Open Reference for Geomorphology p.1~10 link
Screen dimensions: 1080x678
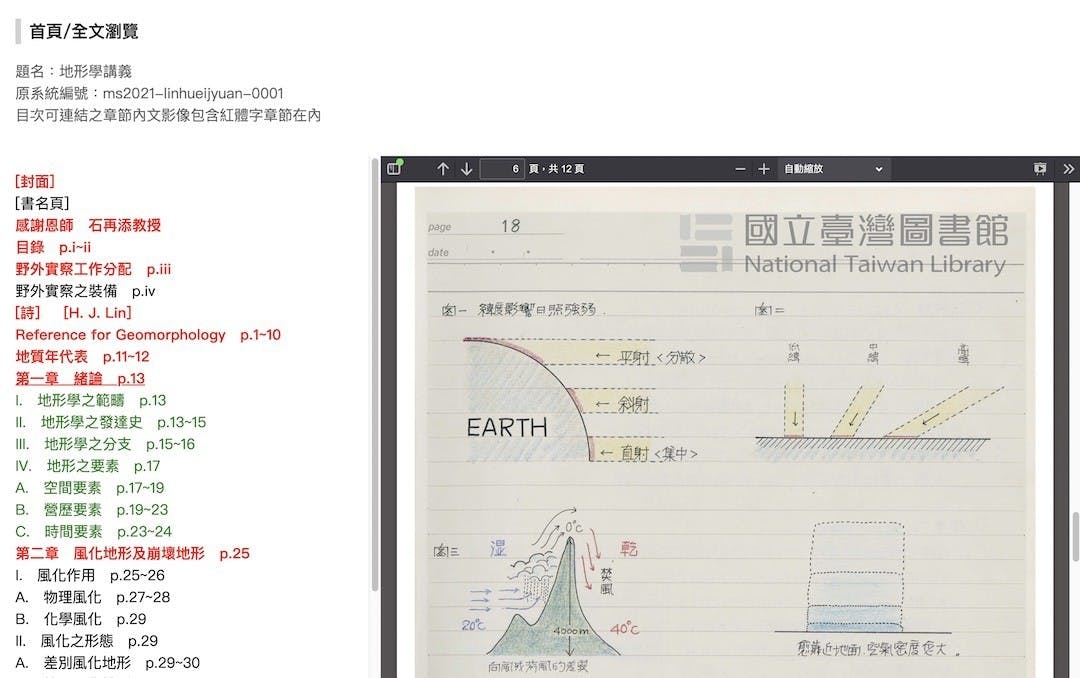tap(148, 335)
